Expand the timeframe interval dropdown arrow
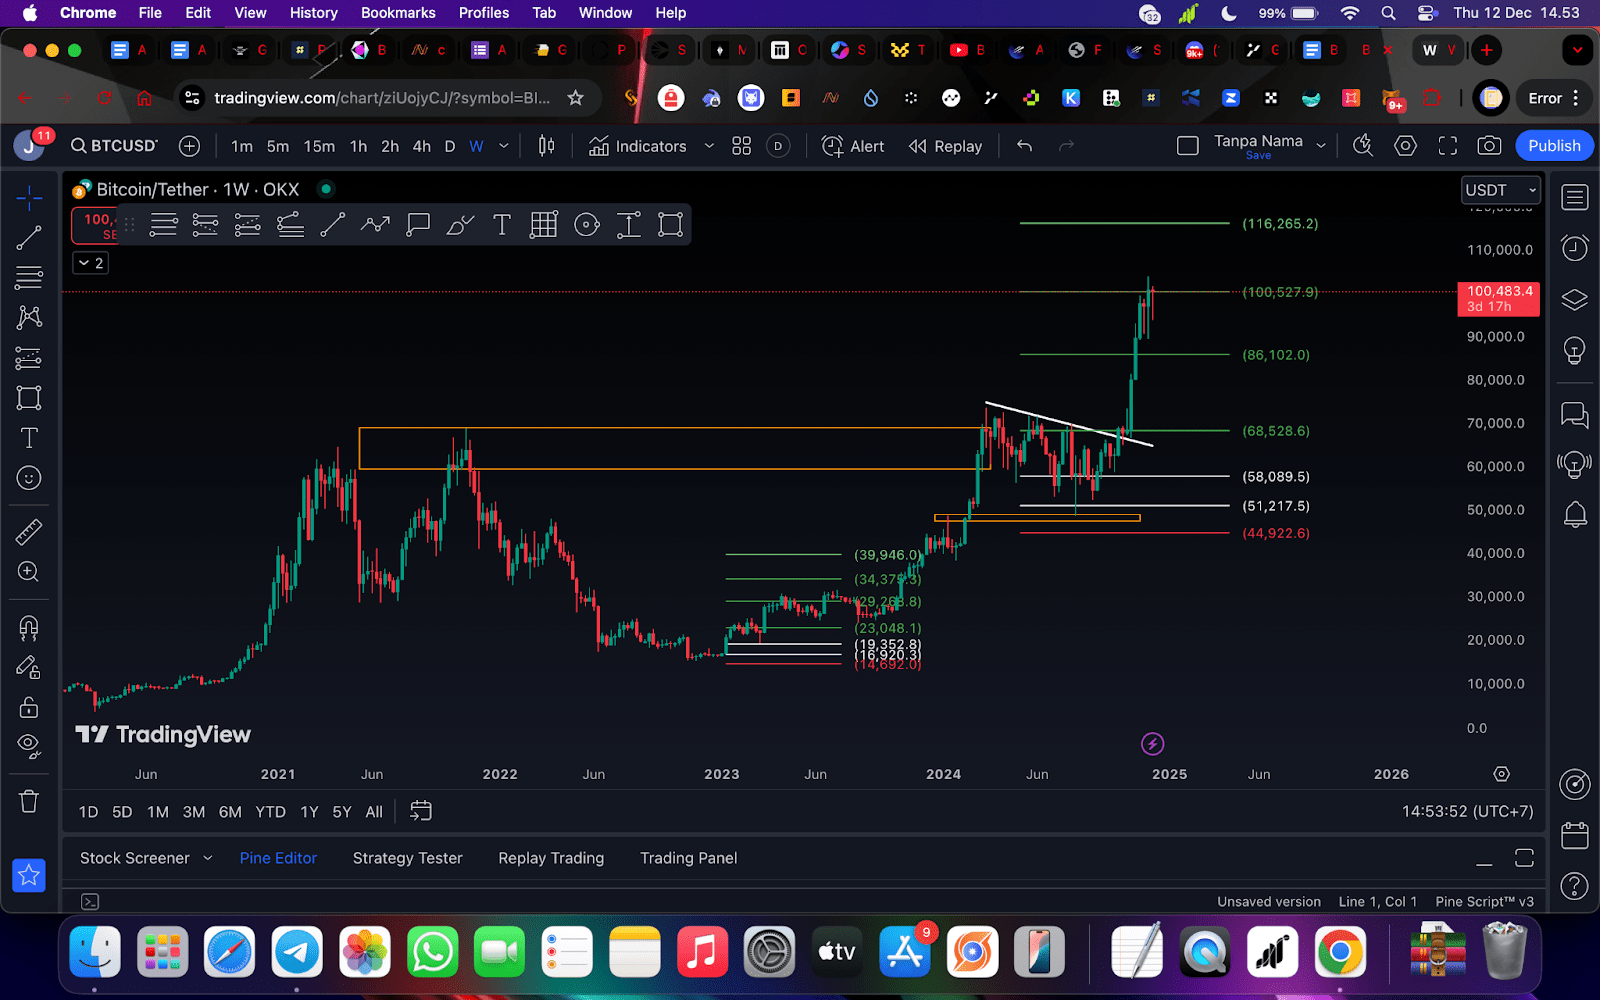Viewport: 1600px width, 1000px height. [504, 146]
